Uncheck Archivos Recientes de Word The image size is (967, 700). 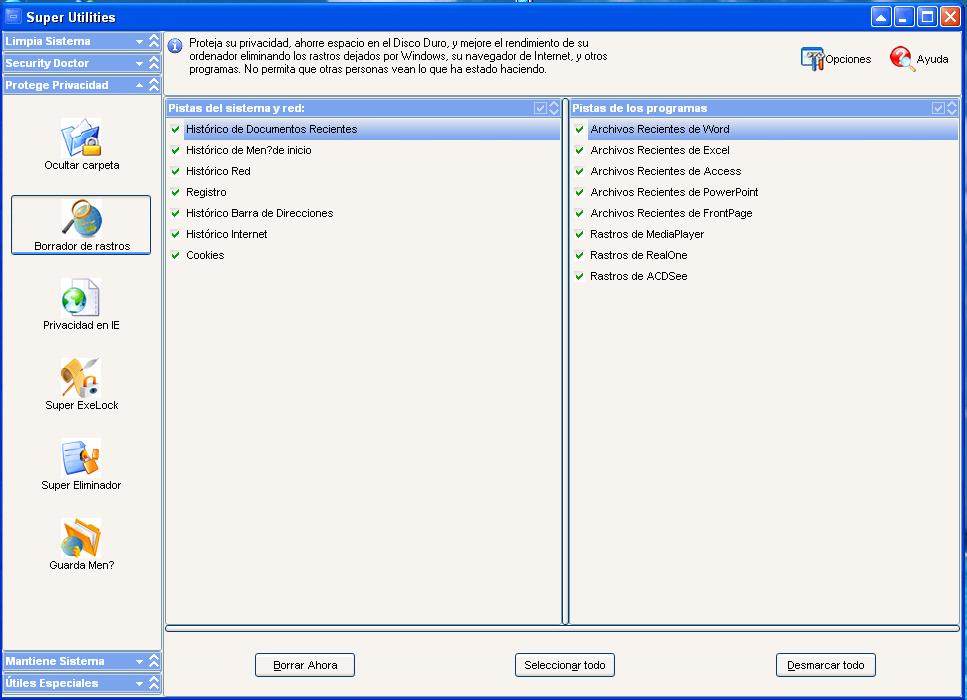(x=579, y=129)
